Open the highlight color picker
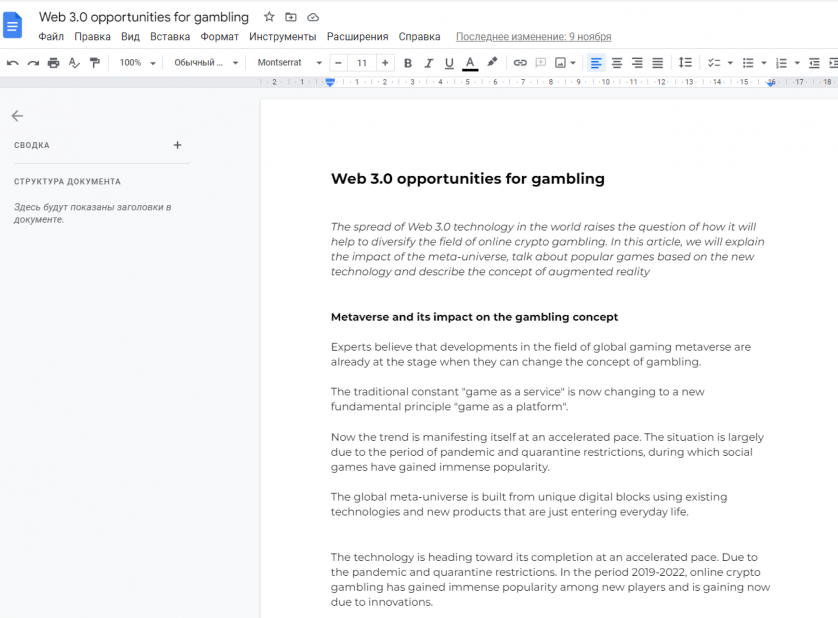This screenshot has height=618, width=838. 492,63
